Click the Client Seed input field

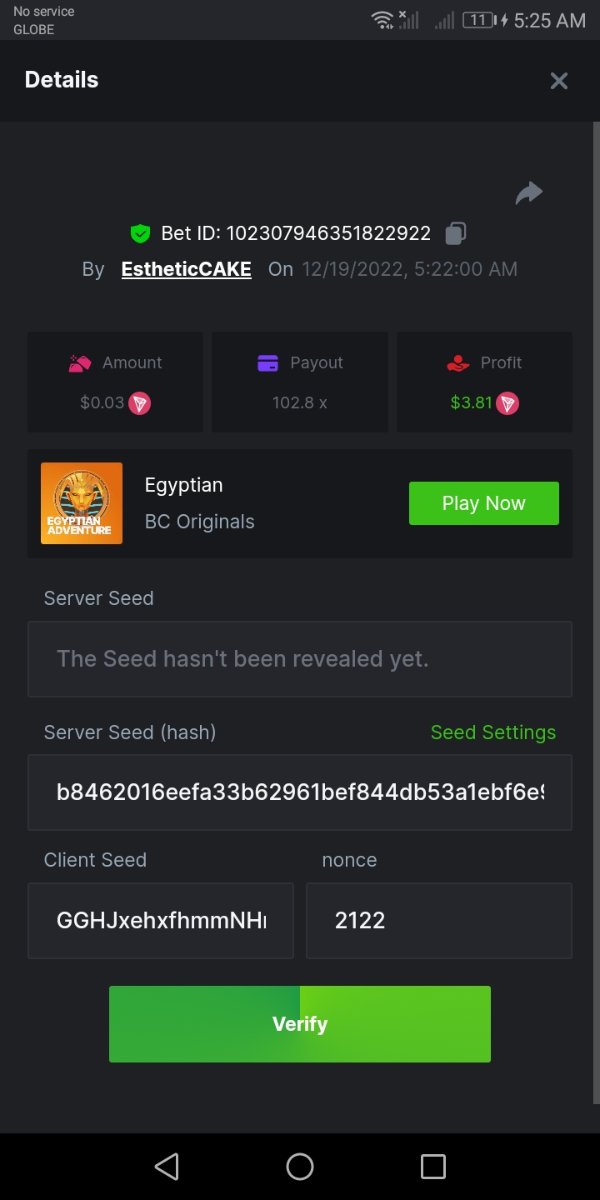click(x=161, y=920)
